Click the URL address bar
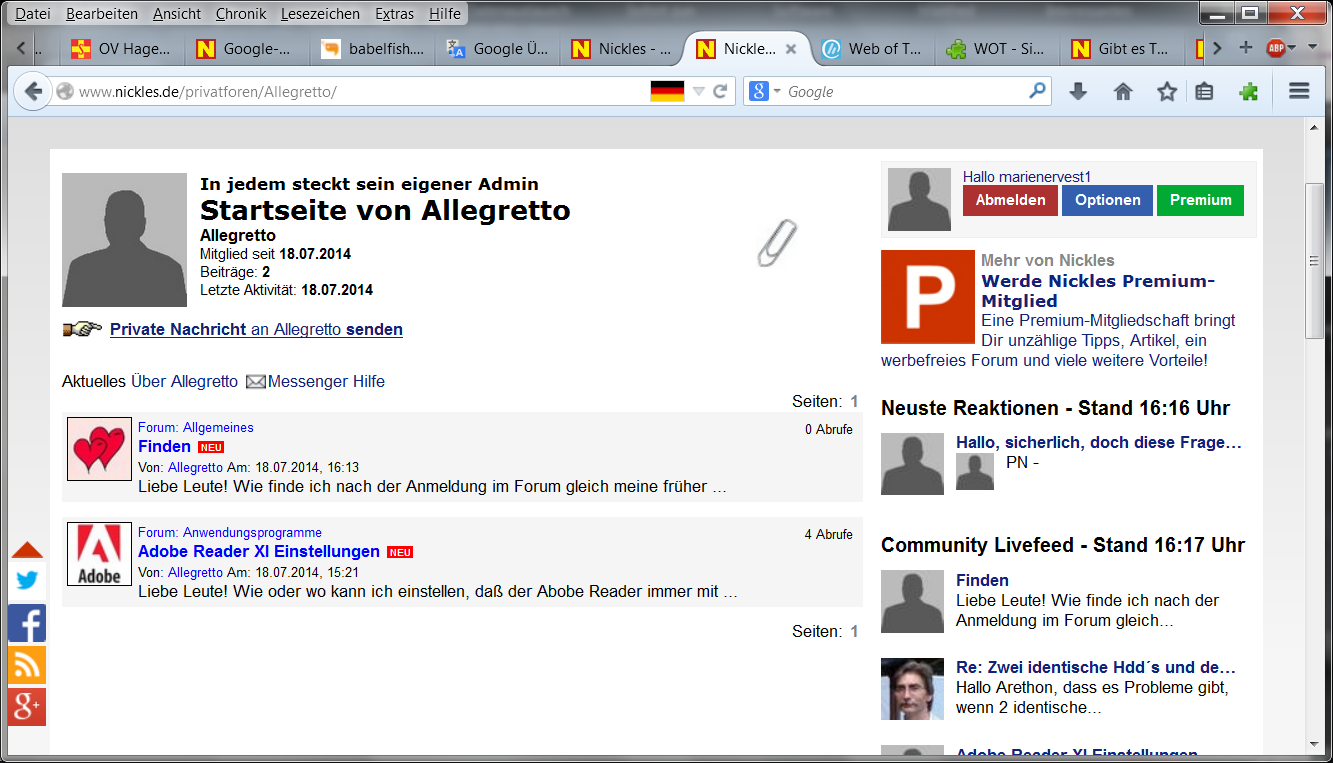Screen dimensions: 1333x763 [360, 92]
